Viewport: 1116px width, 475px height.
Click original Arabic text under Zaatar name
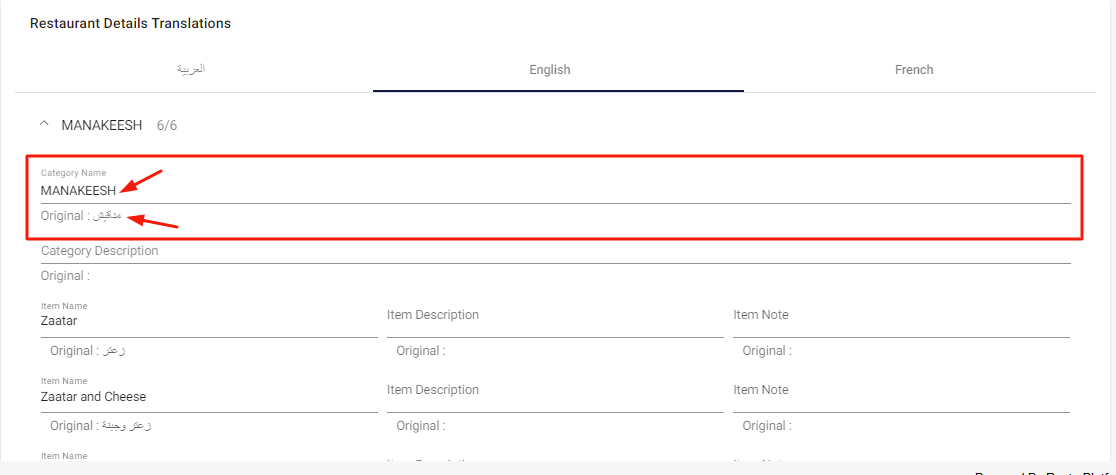click(115, 351)
